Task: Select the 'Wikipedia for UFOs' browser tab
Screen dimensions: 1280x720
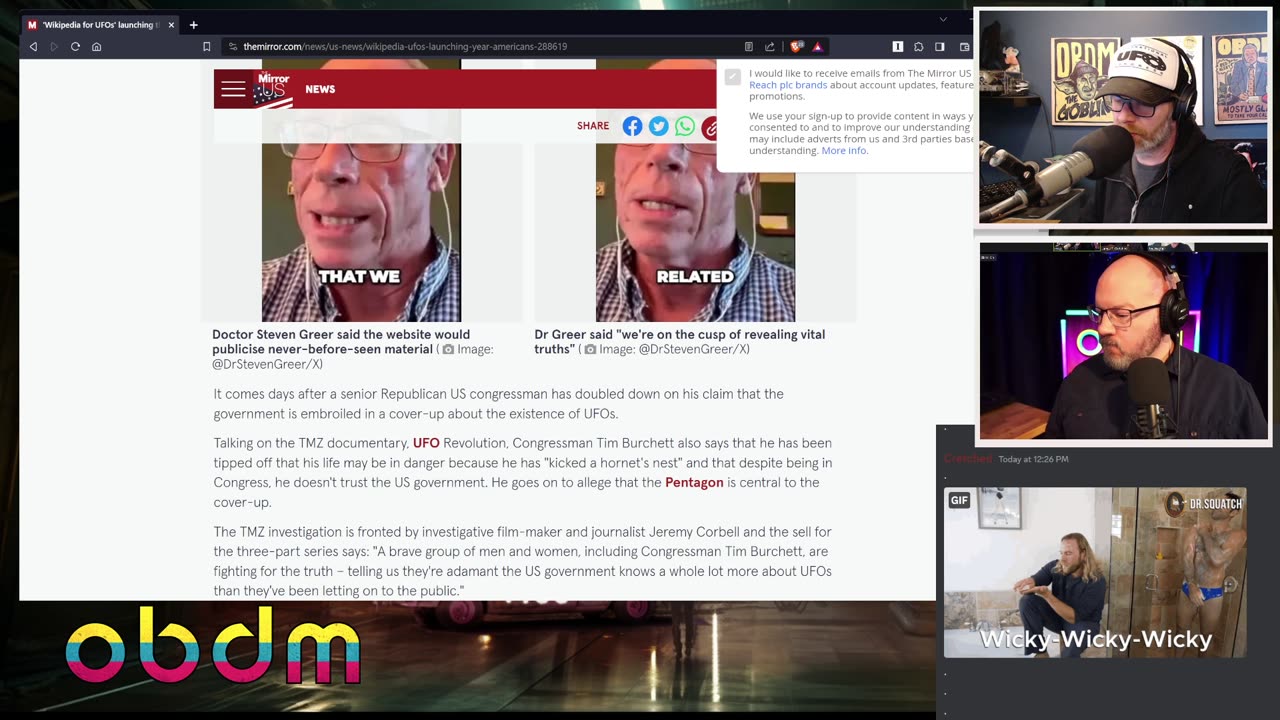Action: tap(100, 24)
